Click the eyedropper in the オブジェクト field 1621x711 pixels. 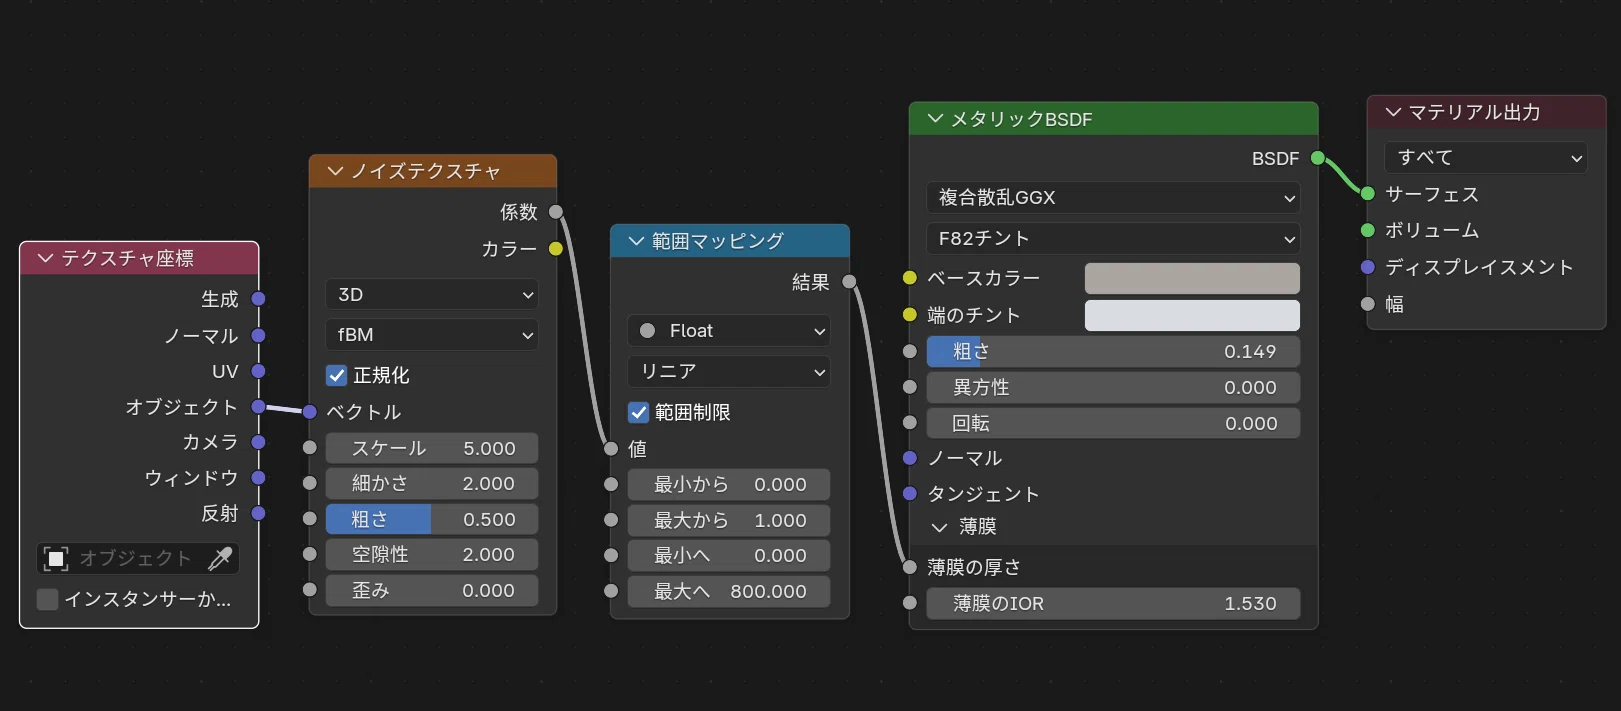pos(220,558)
